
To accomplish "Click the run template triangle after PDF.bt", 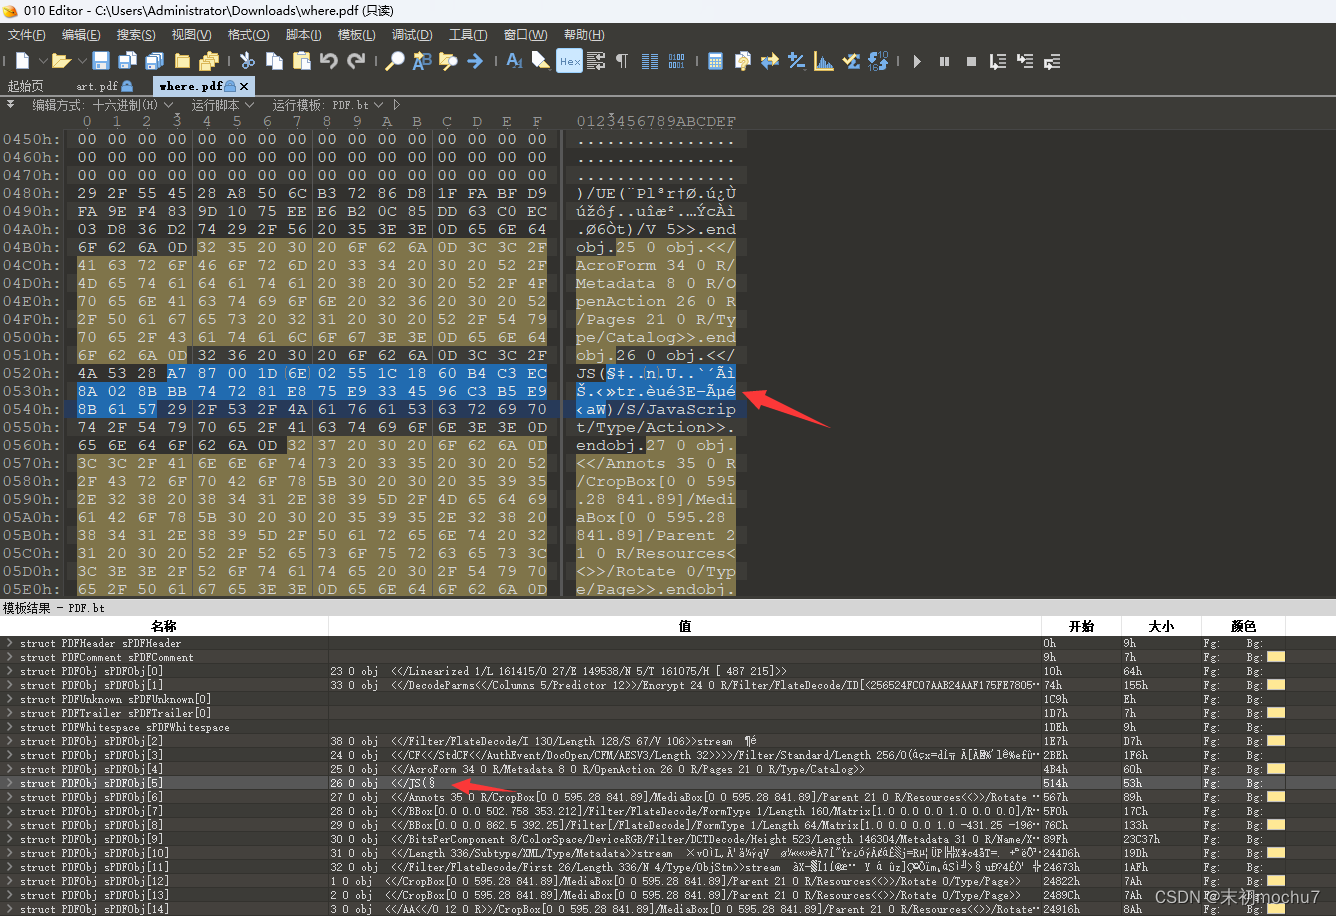I will pos(397,104).
